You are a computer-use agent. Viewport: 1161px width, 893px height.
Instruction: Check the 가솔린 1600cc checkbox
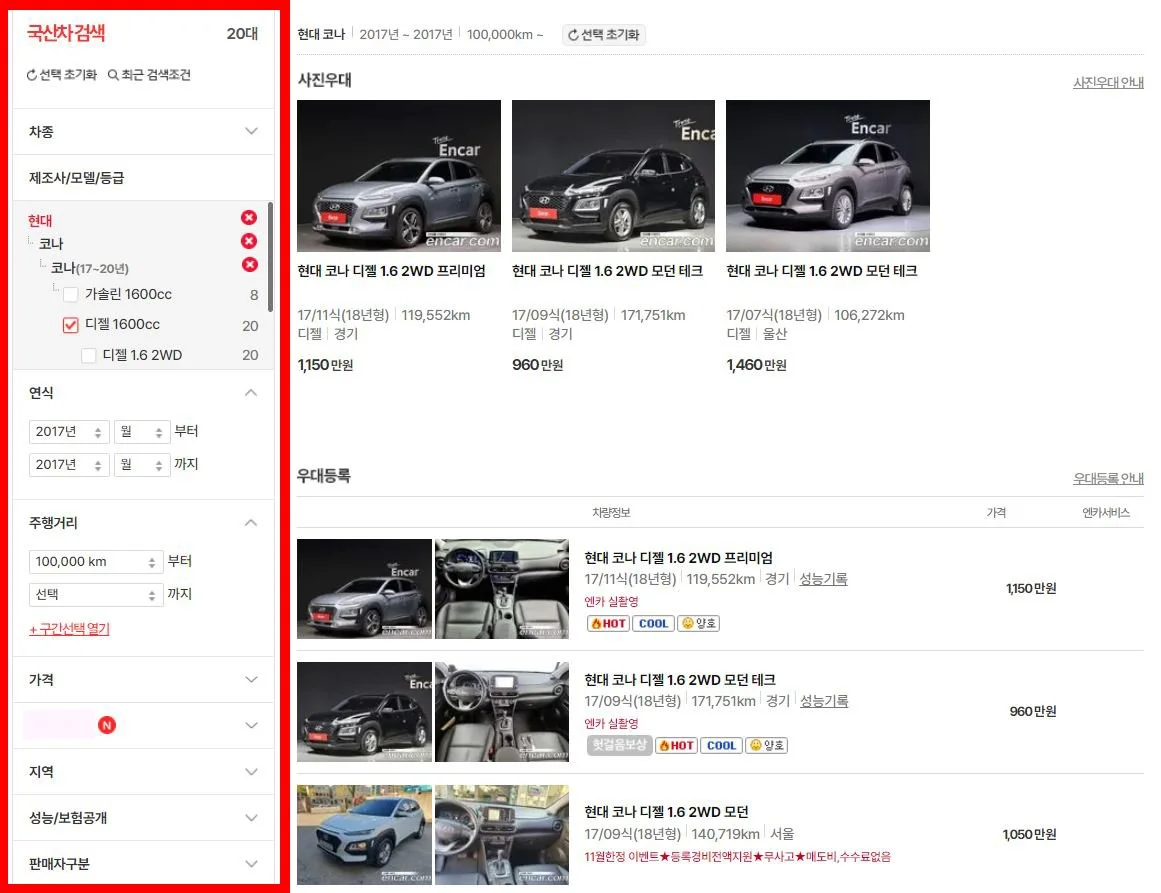coord(71,295)
